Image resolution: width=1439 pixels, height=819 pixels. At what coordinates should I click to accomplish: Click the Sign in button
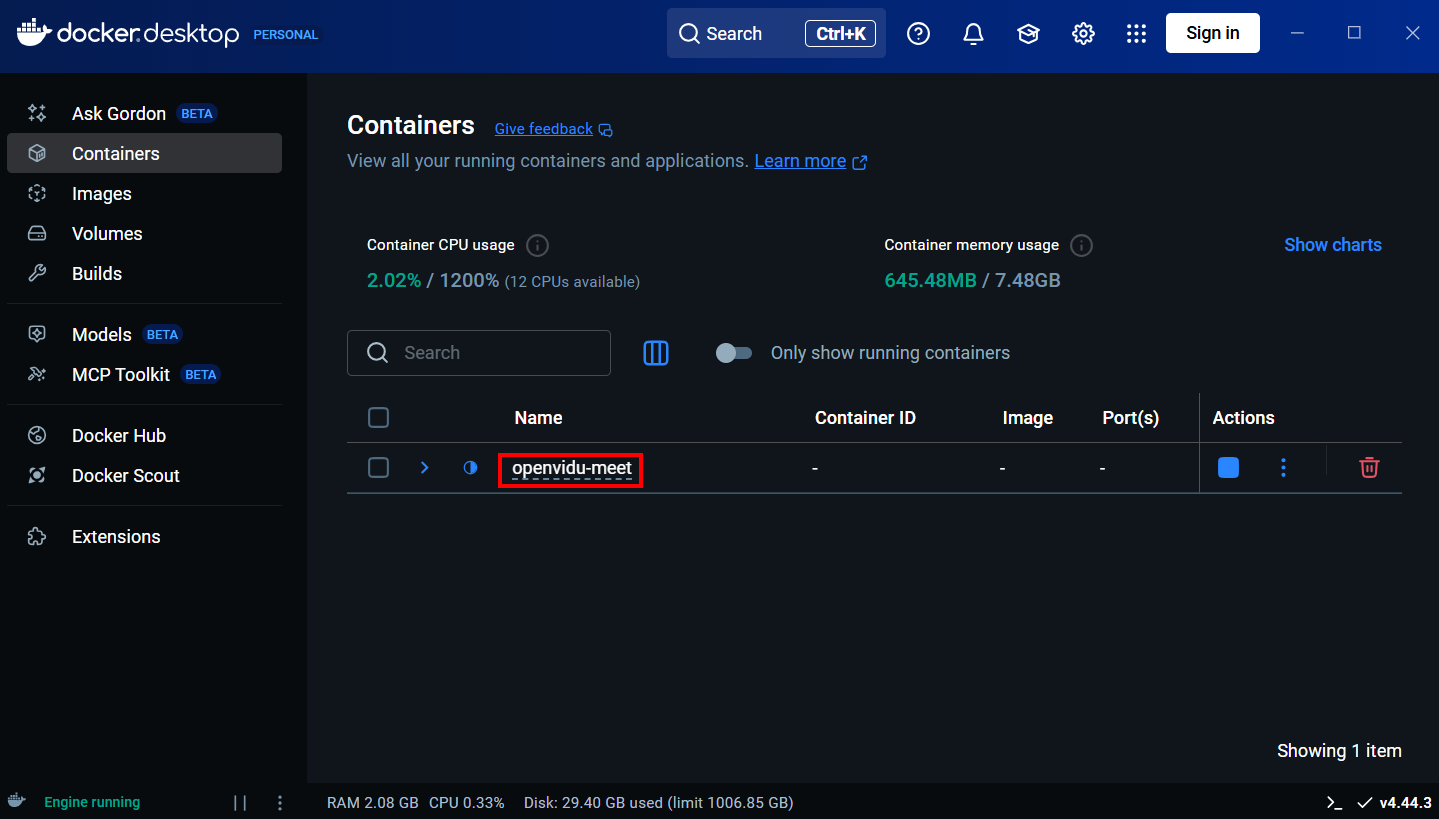(1212, 33)
